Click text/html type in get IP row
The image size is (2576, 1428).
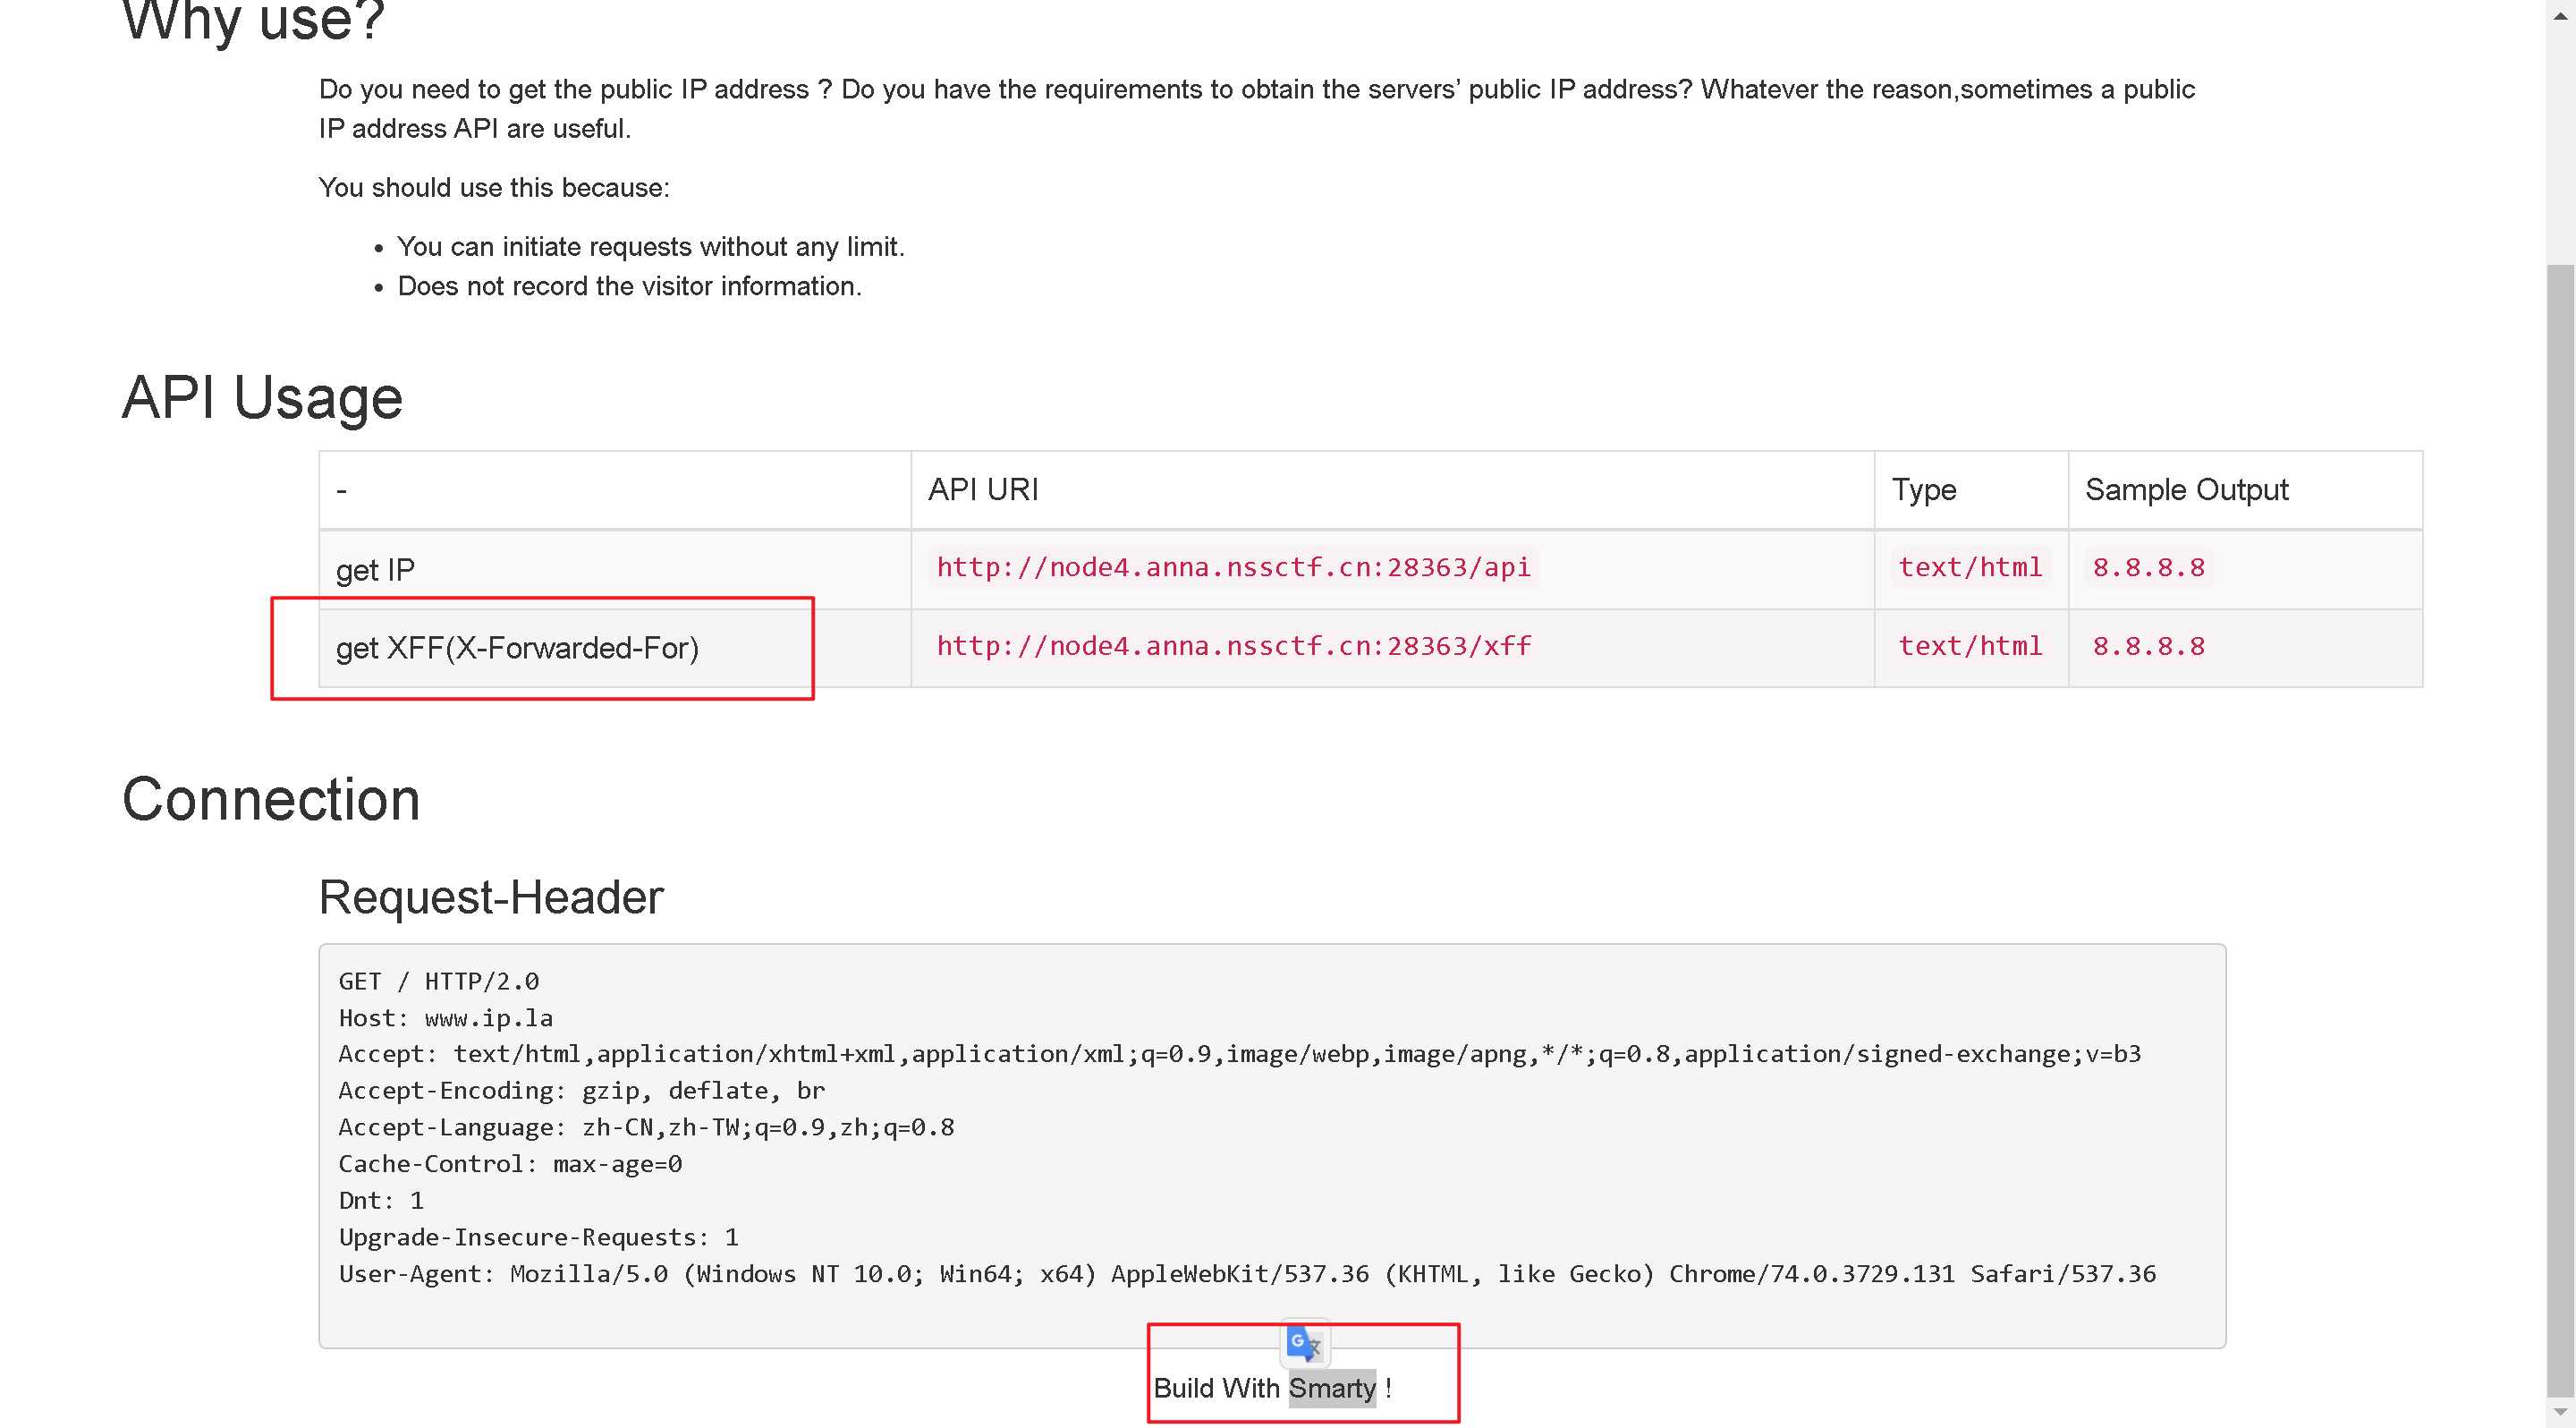pos(1969,567)
